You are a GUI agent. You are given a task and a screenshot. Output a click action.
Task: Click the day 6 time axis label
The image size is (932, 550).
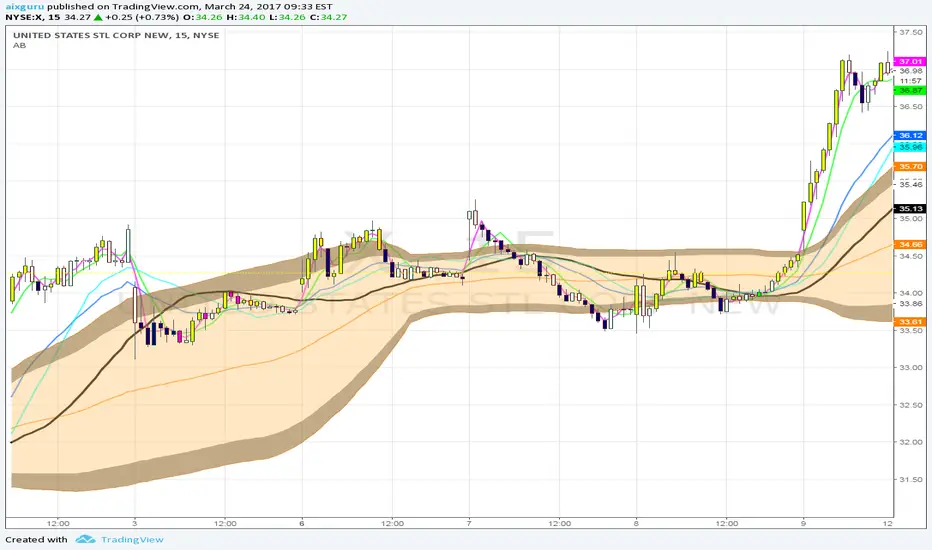click(x=302, y=523)
